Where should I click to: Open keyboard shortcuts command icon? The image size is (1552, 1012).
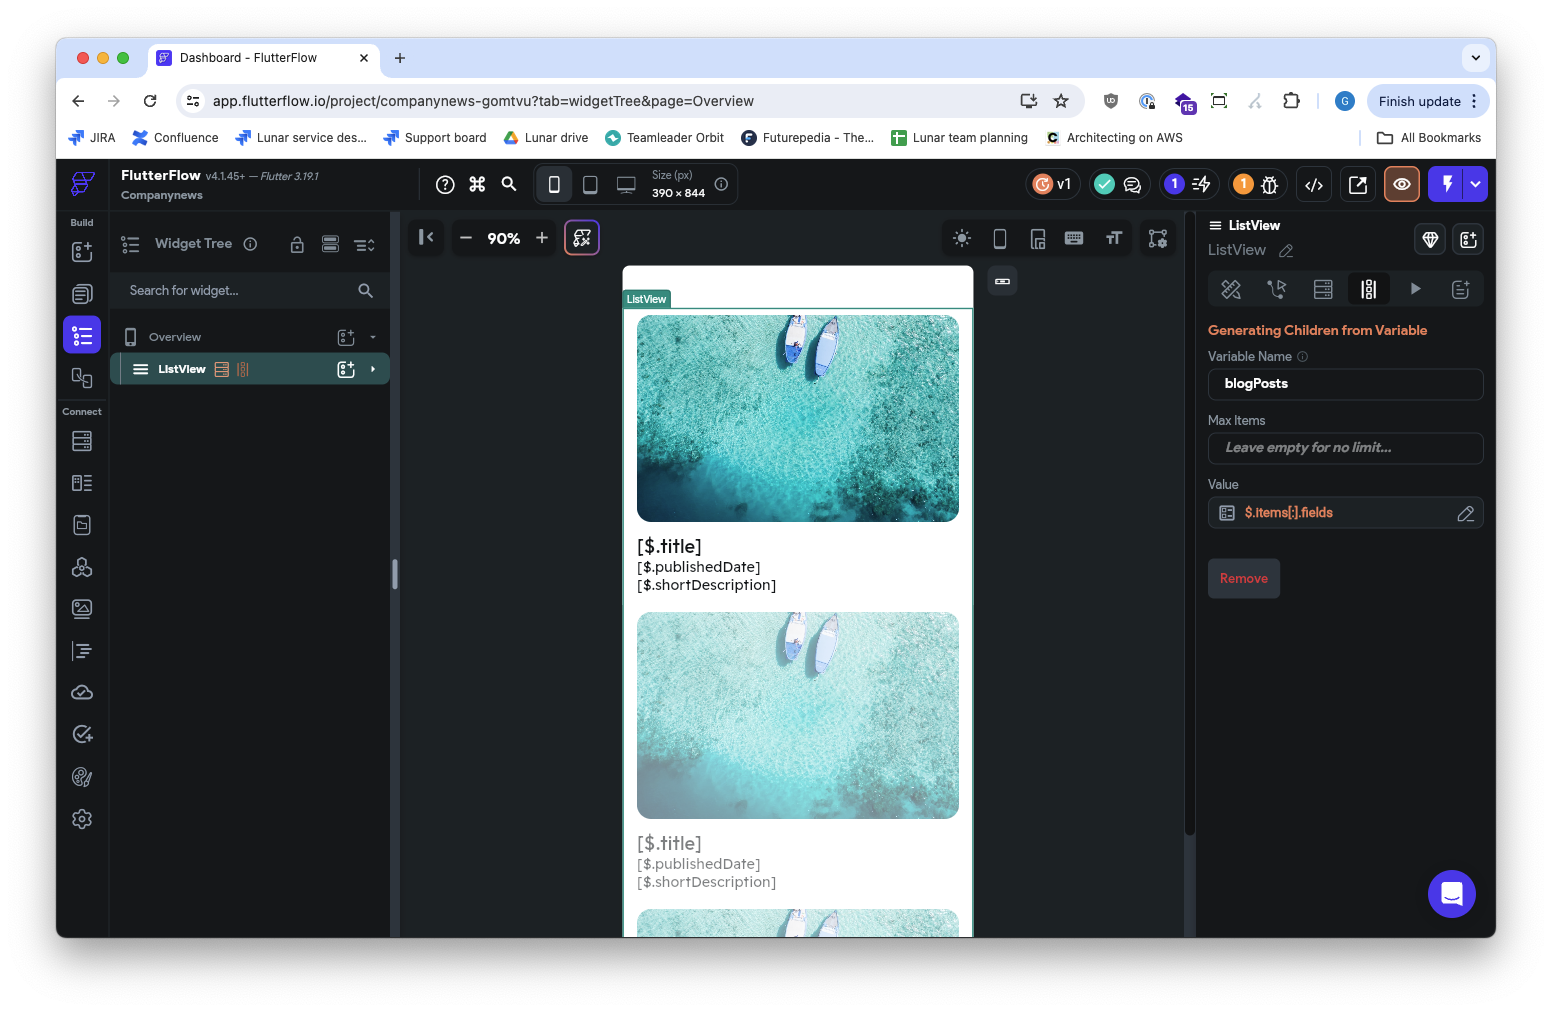click(477, 184)
